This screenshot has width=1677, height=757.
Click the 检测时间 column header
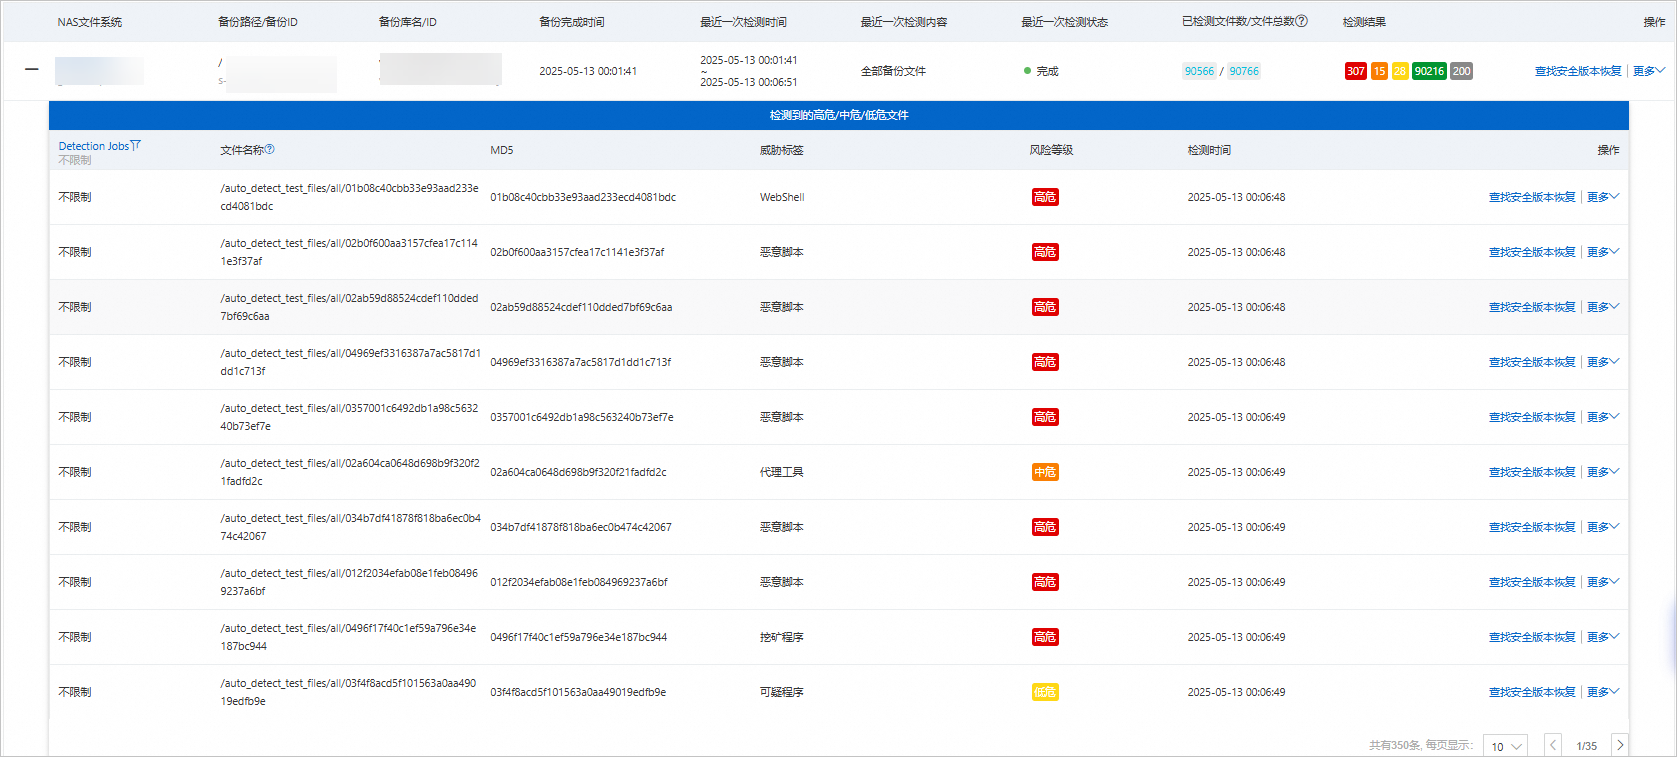(1209, 150)
